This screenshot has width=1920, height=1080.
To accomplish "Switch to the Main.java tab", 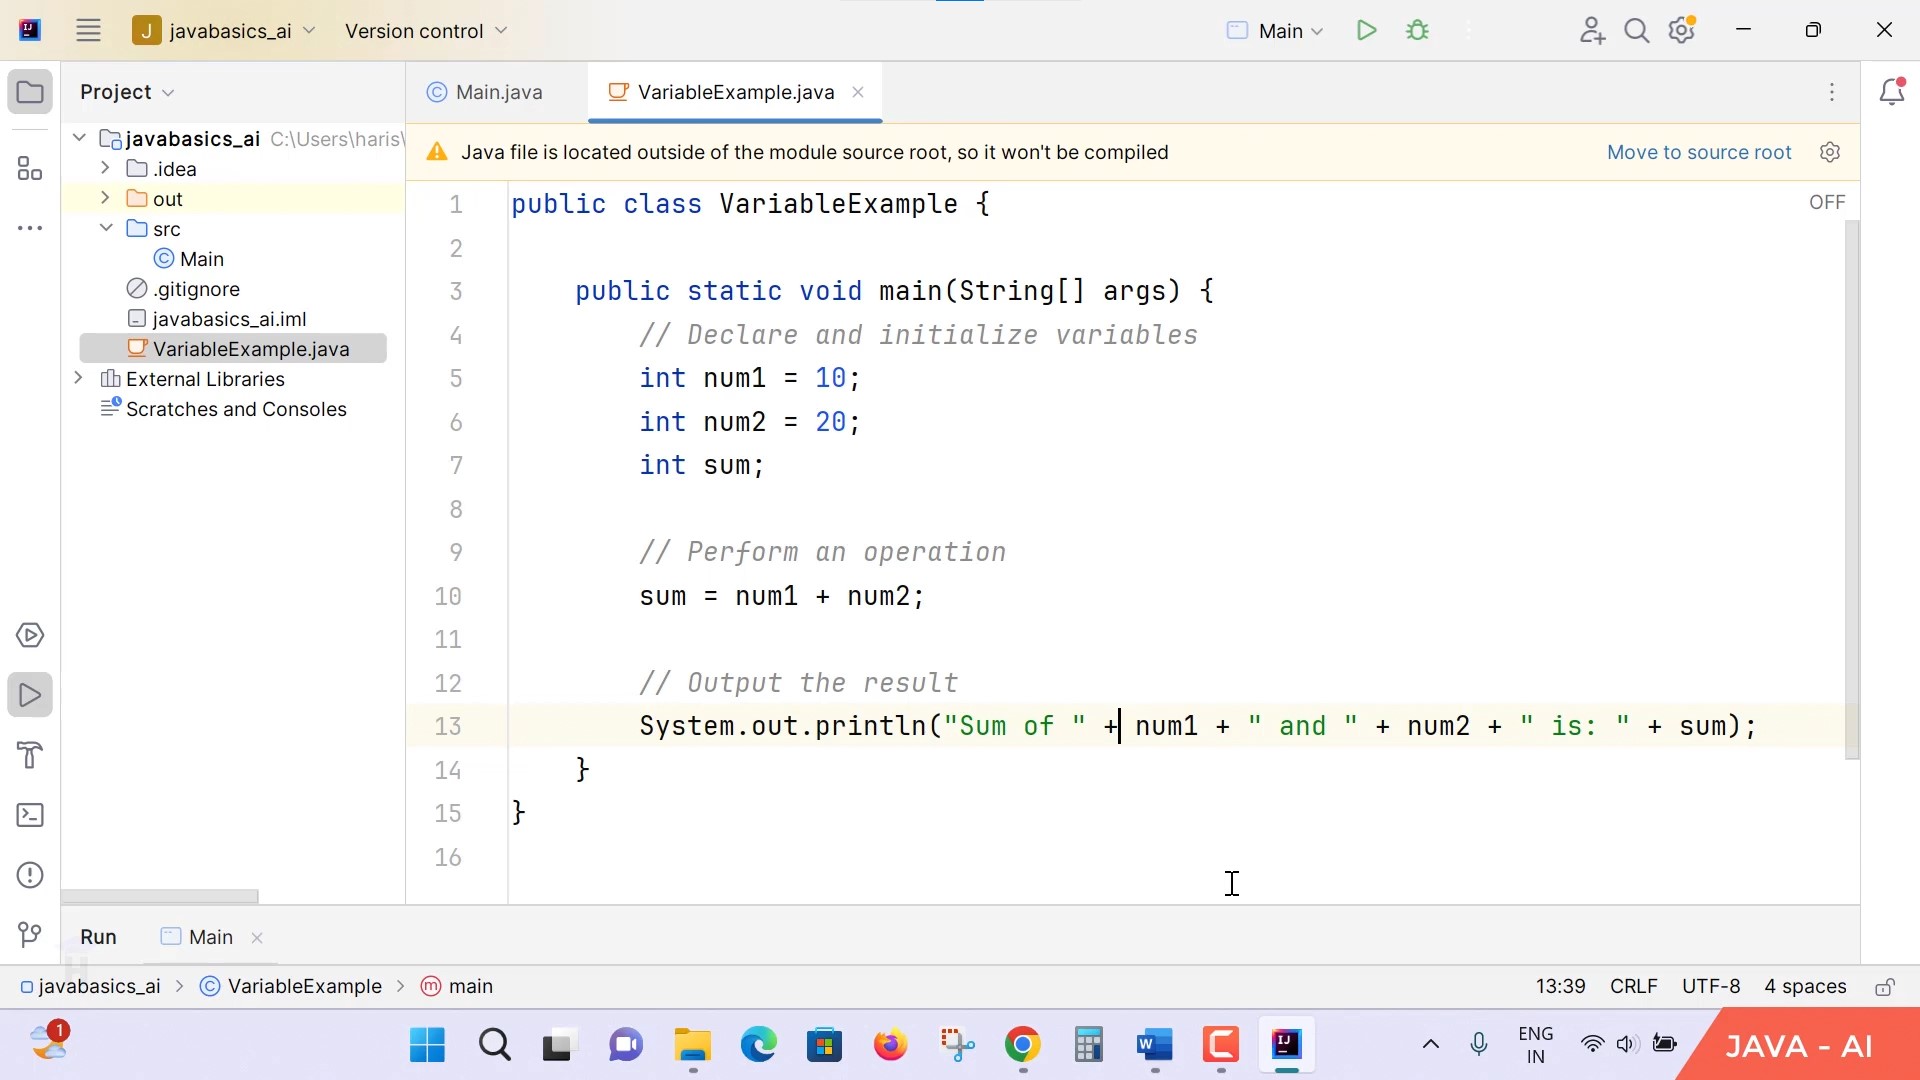I will [x=497, y=91].
